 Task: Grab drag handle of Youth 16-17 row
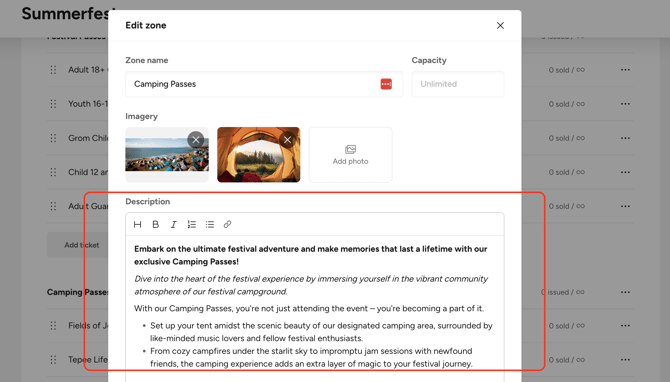point(53,104)
